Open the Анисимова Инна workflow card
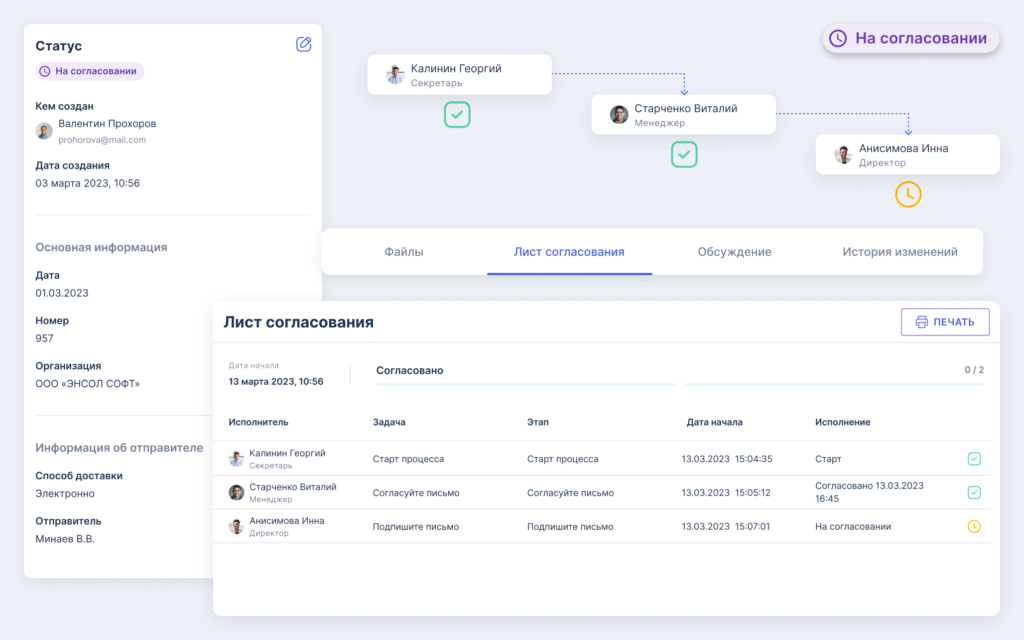The width and height of the screenshot is (1024, 640). pos(907,155)
